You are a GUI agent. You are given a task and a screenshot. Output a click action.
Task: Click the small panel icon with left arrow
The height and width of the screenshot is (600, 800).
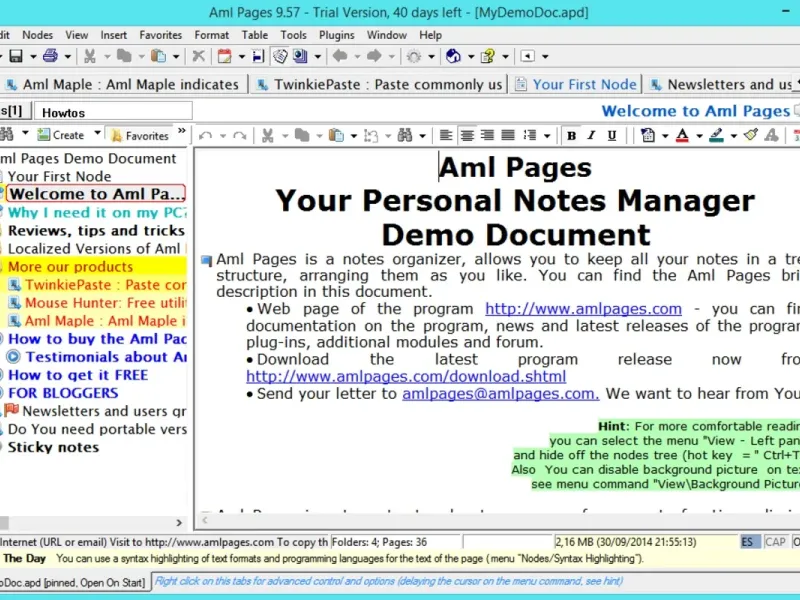[528, 56]
